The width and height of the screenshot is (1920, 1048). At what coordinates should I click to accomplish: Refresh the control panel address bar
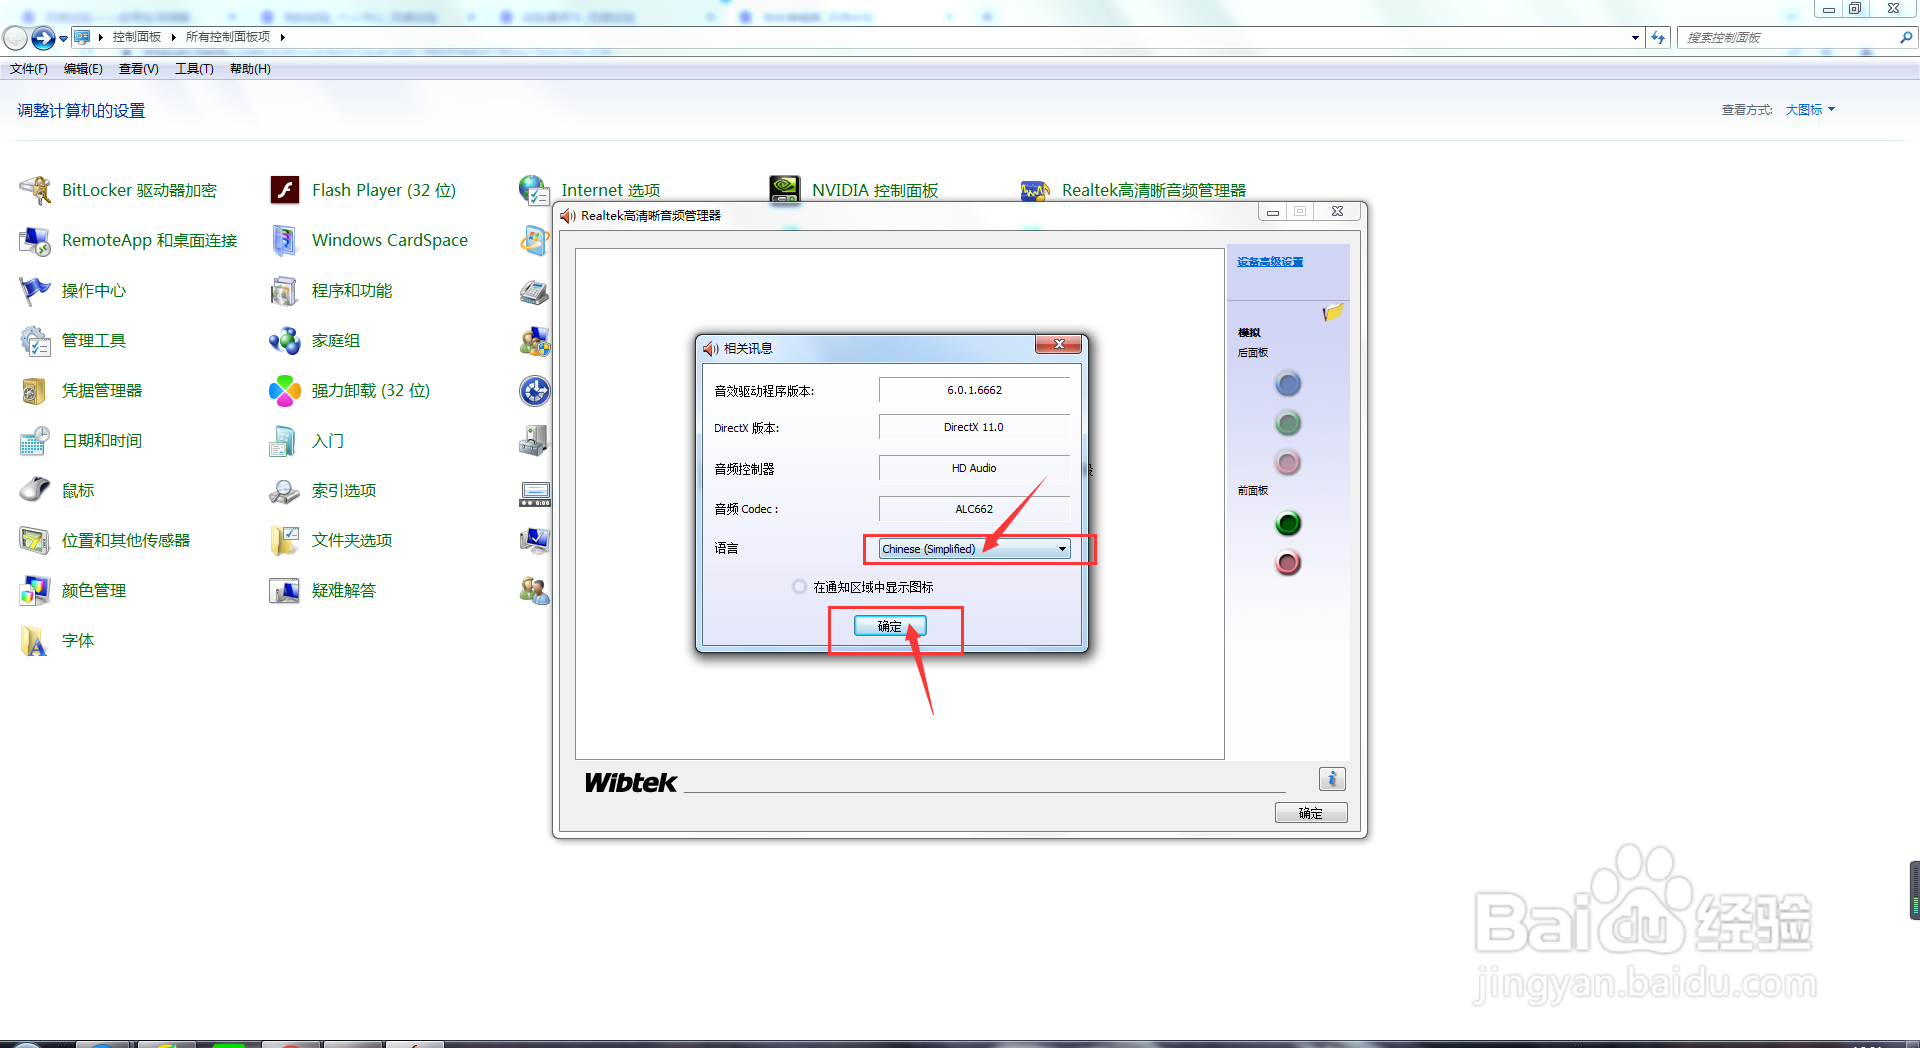(x=1658, y=38)
